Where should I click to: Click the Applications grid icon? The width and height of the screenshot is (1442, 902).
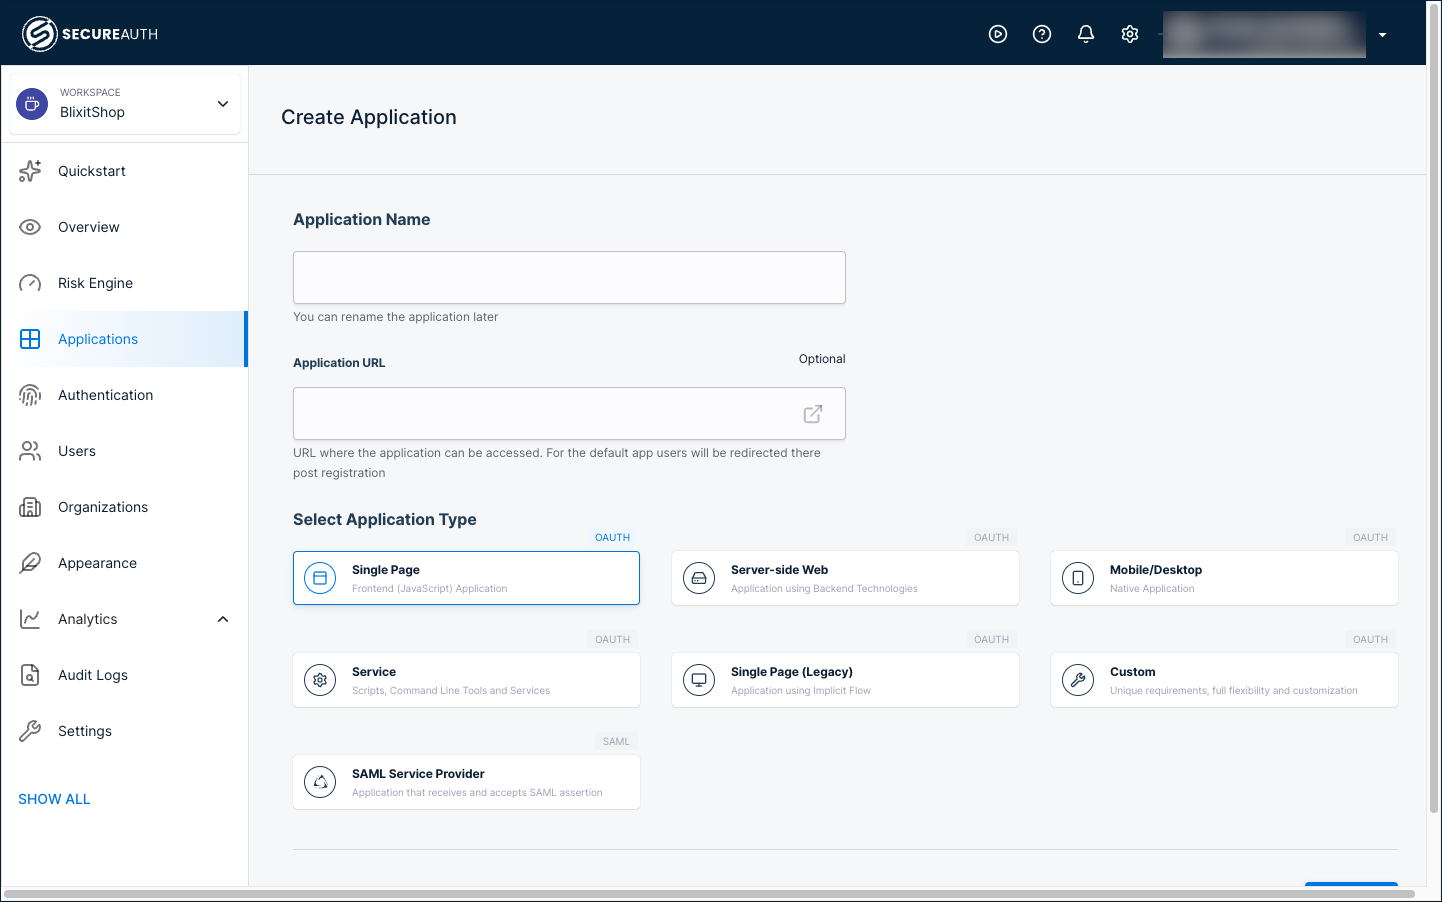coord(30,339)
